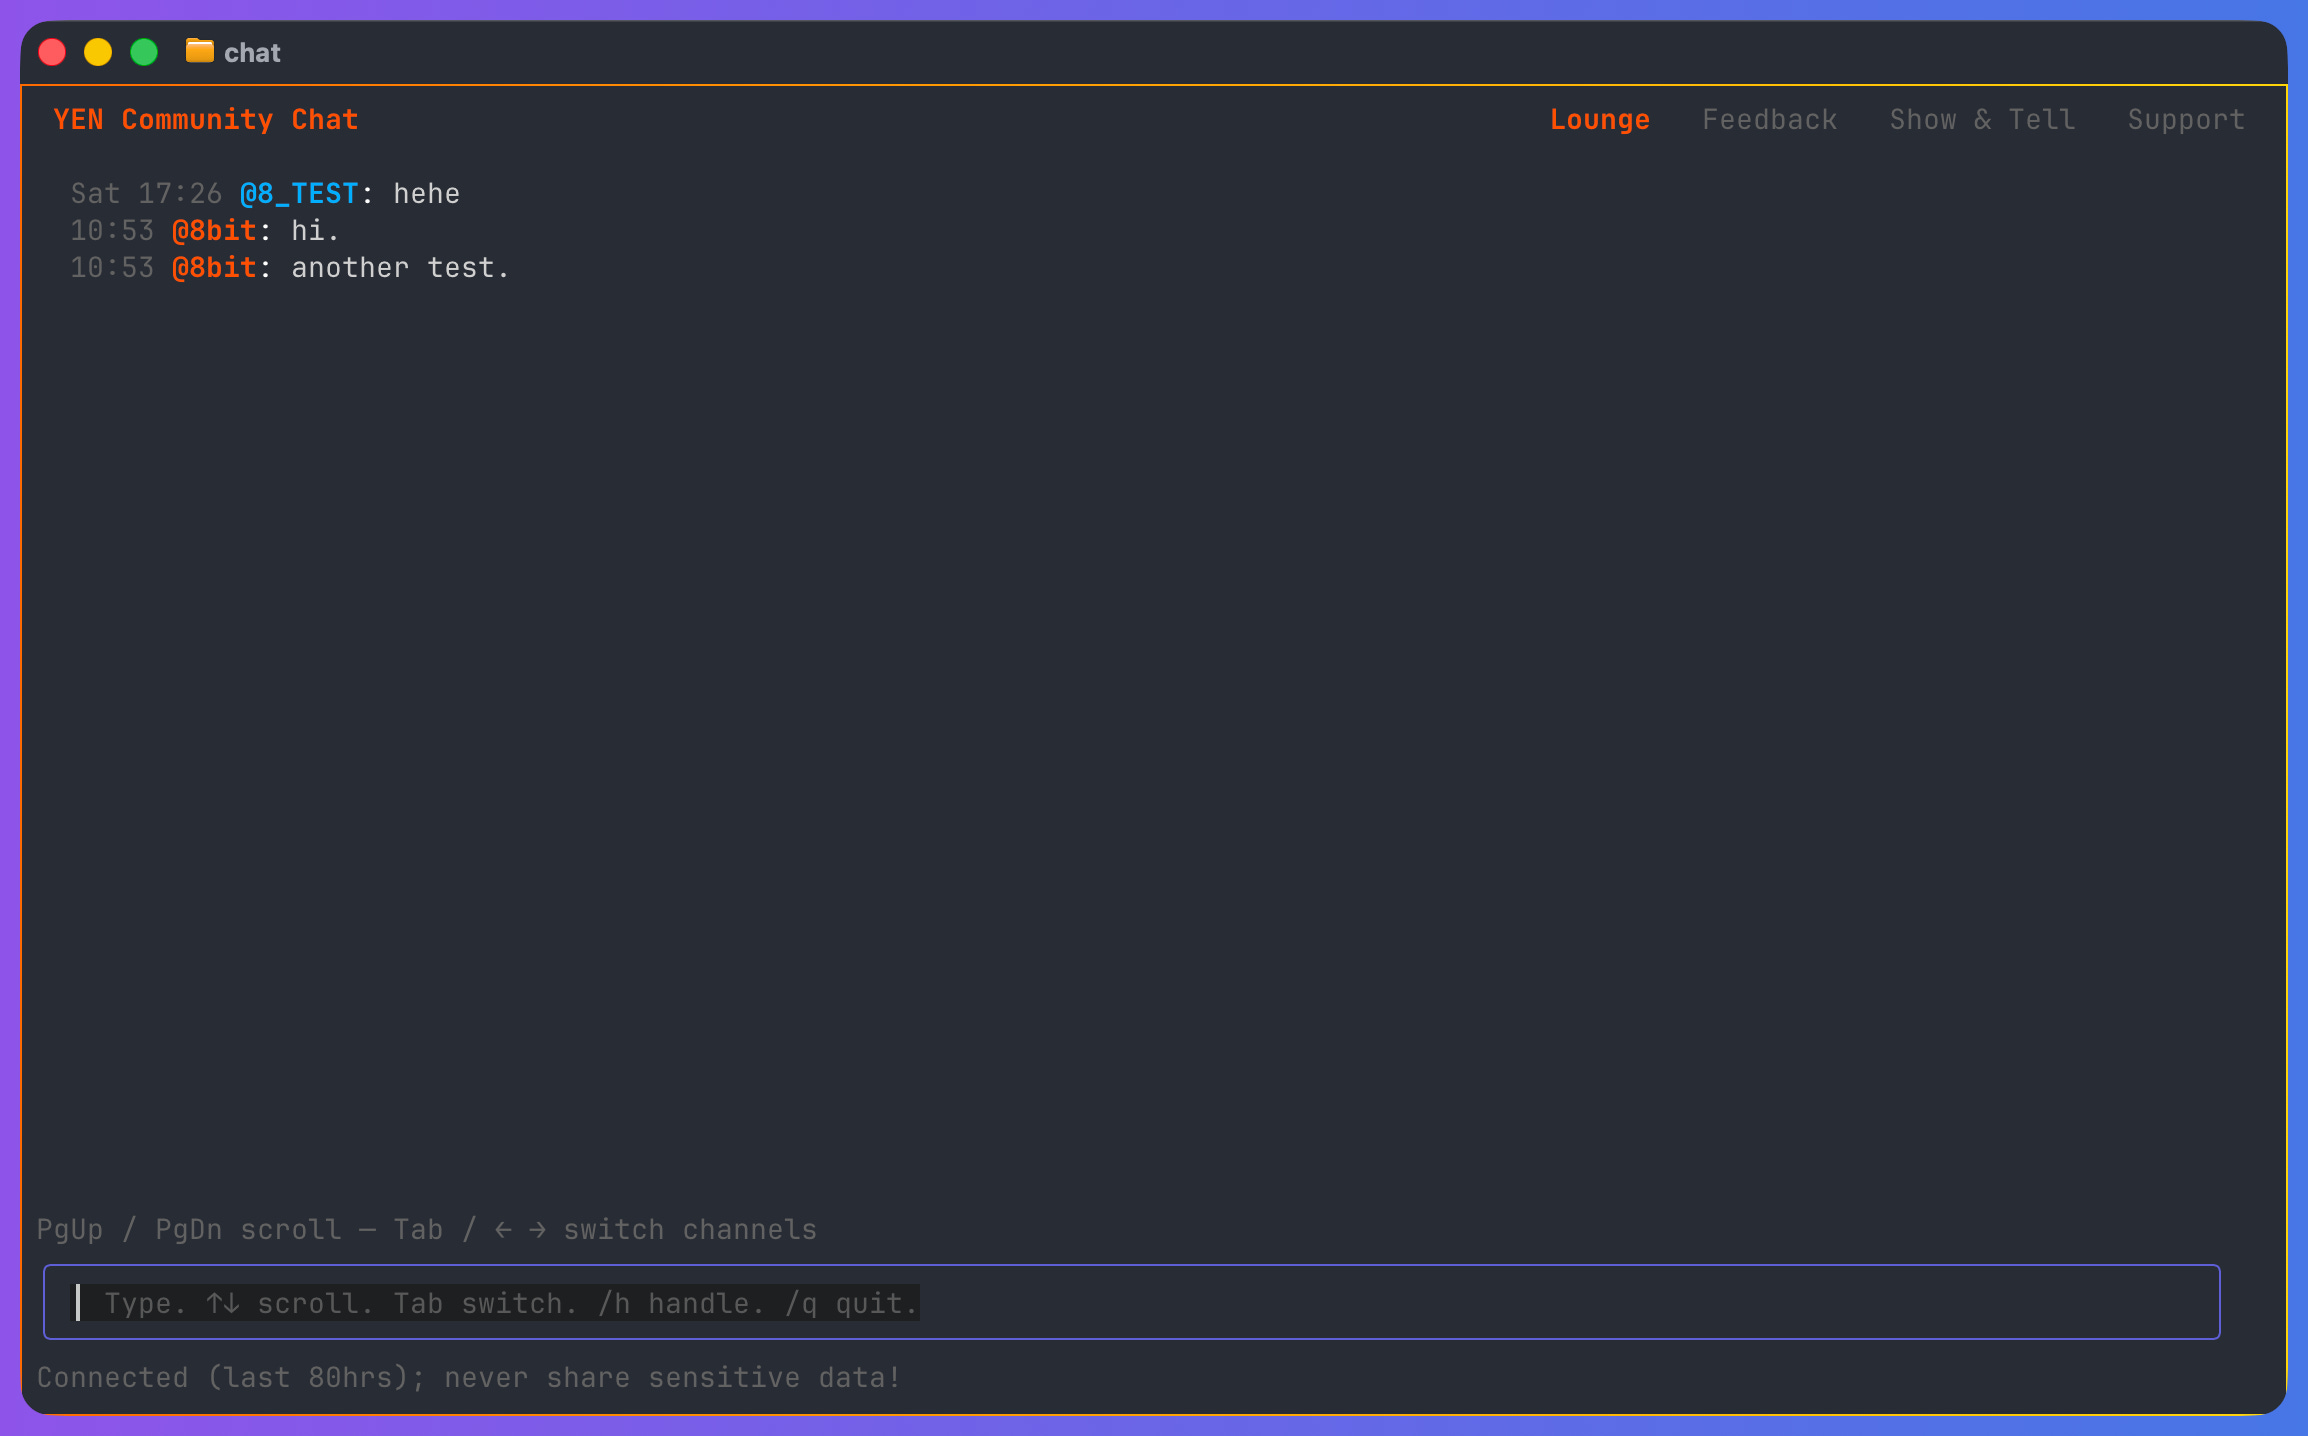Click the PgUp / PgDn scroll hint

[189, 1230]
